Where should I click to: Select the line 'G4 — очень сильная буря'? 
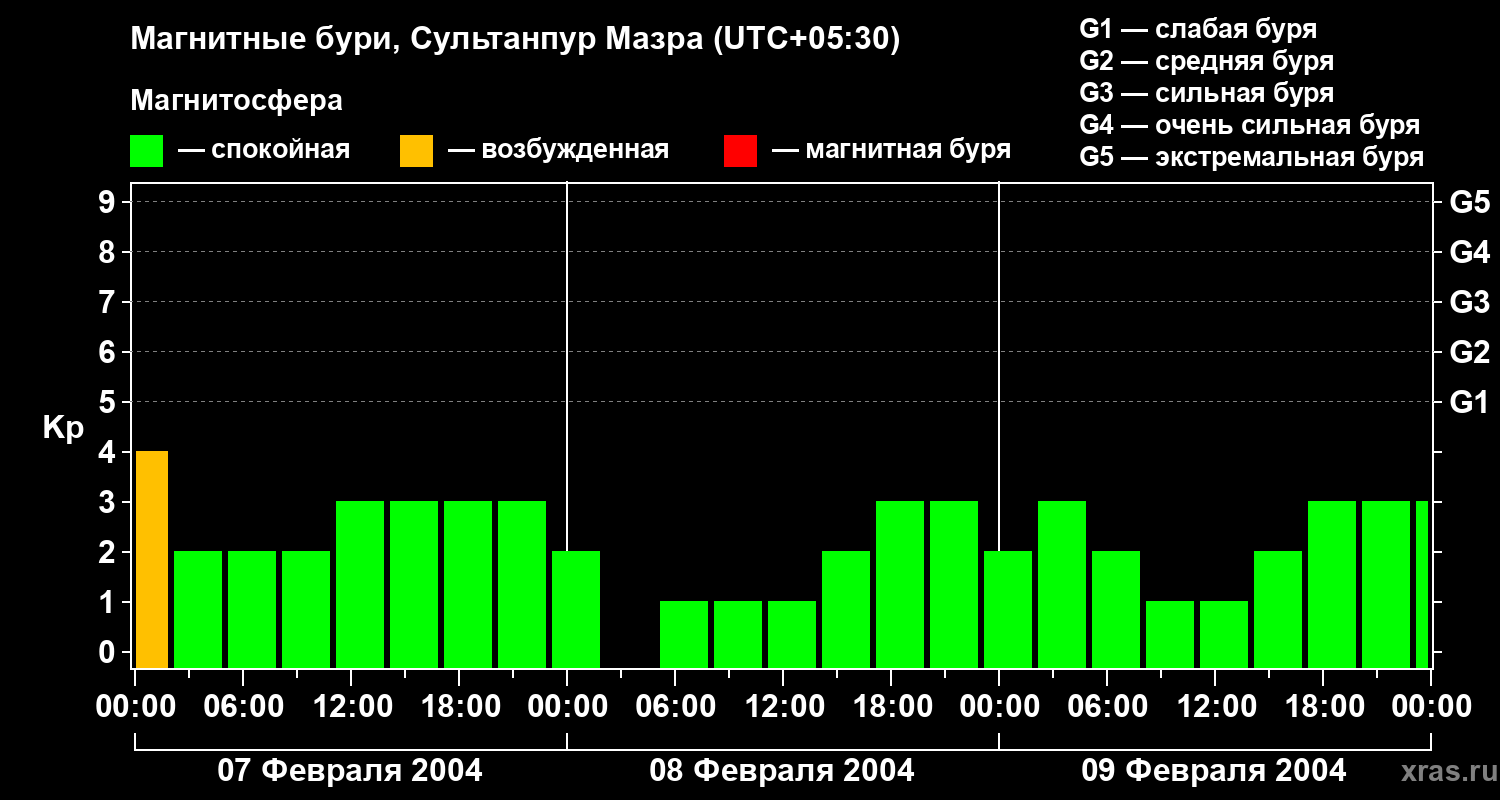1249,125
